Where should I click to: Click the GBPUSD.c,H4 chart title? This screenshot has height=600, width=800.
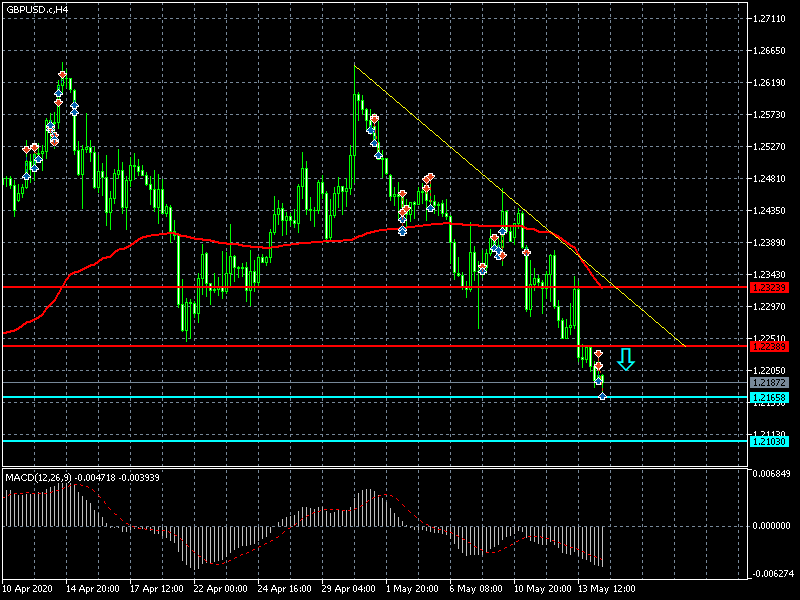click(38, 9)
